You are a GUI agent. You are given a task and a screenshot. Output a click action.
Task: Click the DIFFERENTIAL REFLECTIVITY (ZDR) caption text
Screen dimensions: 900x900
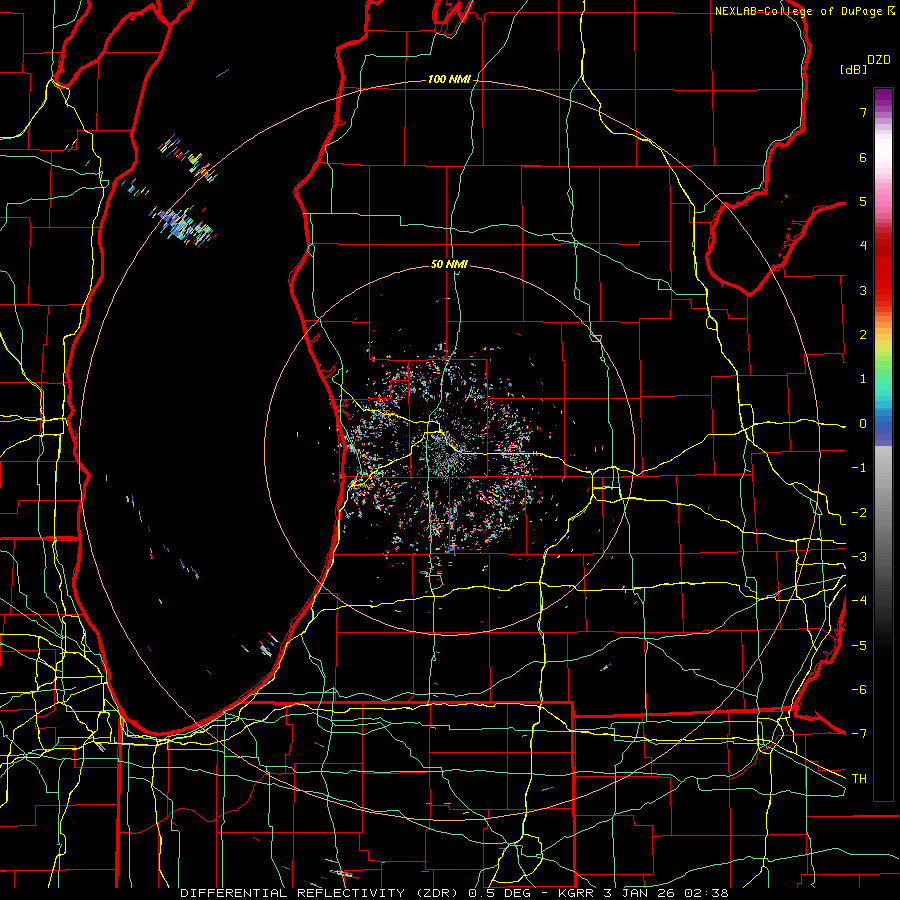click(x=321, y=893)
